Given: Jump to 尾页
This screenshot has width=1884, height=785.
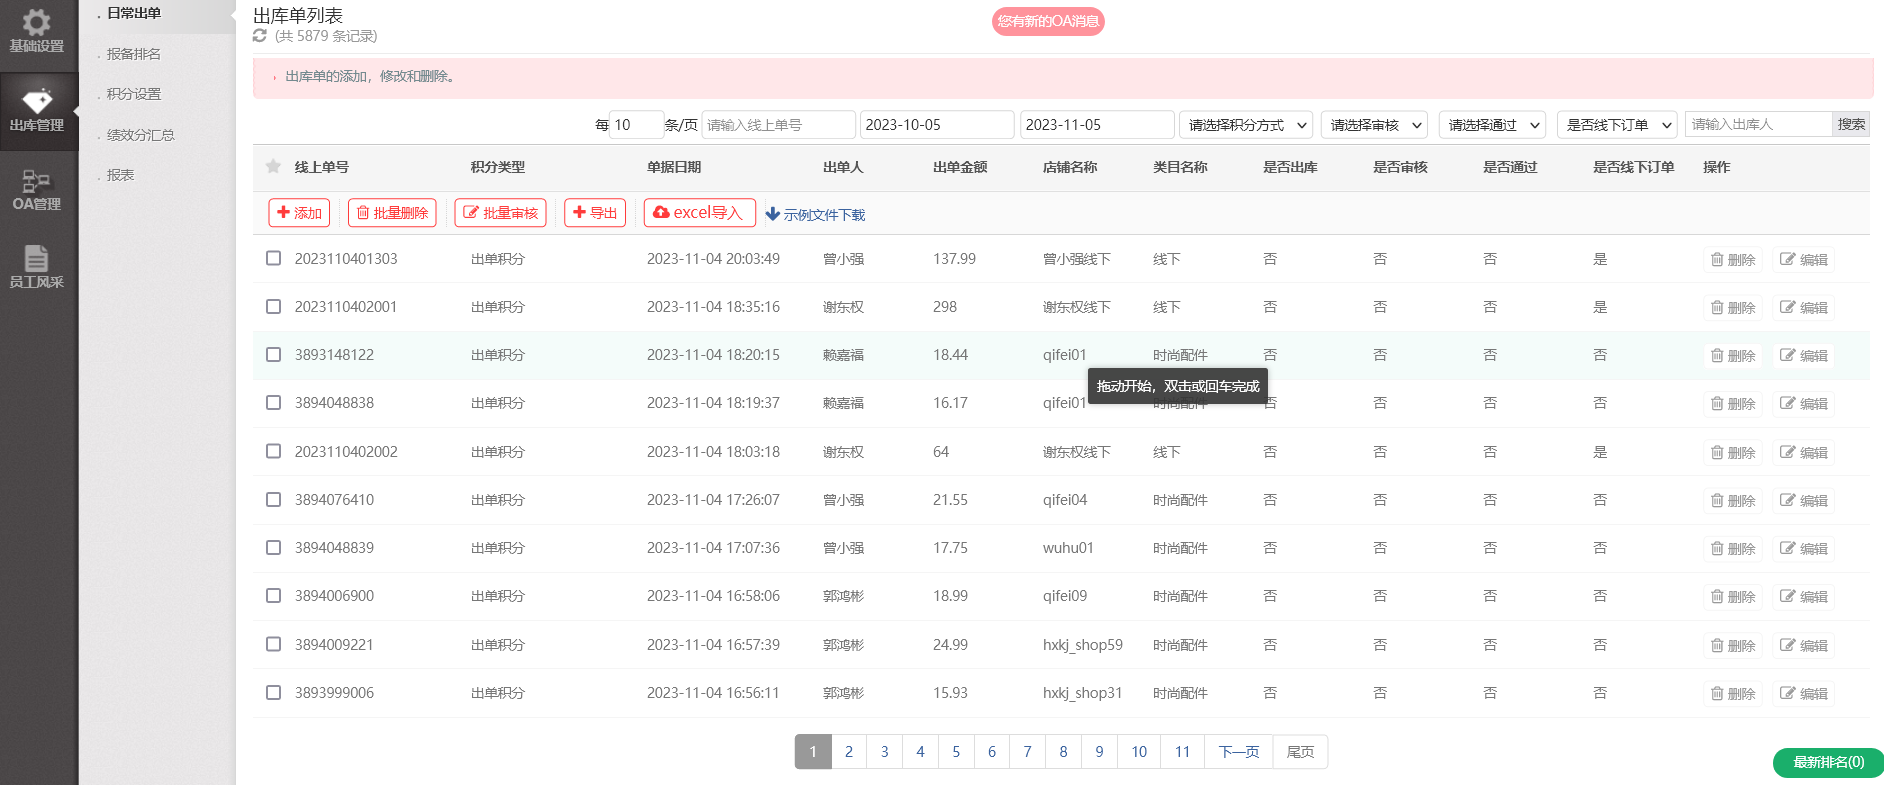Looking at the screenshot, I should [1300, 752].
